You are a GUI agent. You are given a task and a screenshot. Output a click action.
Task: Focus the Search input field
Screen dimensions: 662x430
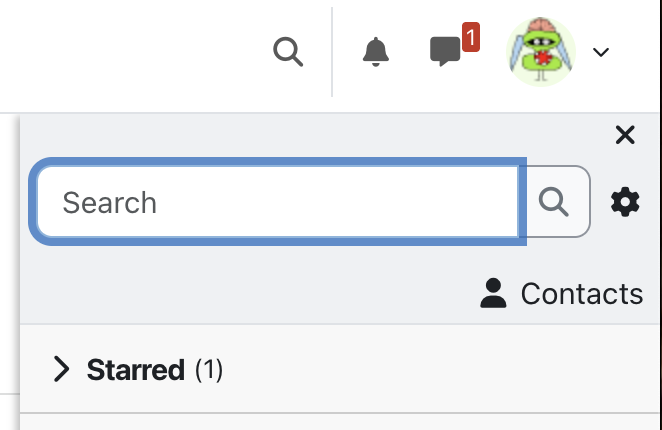[x=278, y=201]
